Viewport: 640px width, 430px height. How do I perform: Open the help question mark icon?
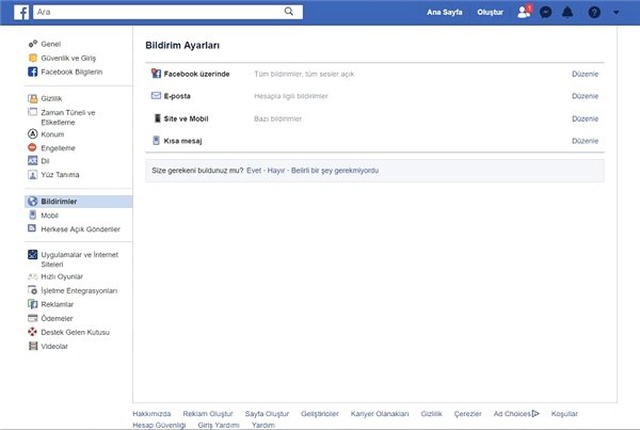click(x=594, y=12)
